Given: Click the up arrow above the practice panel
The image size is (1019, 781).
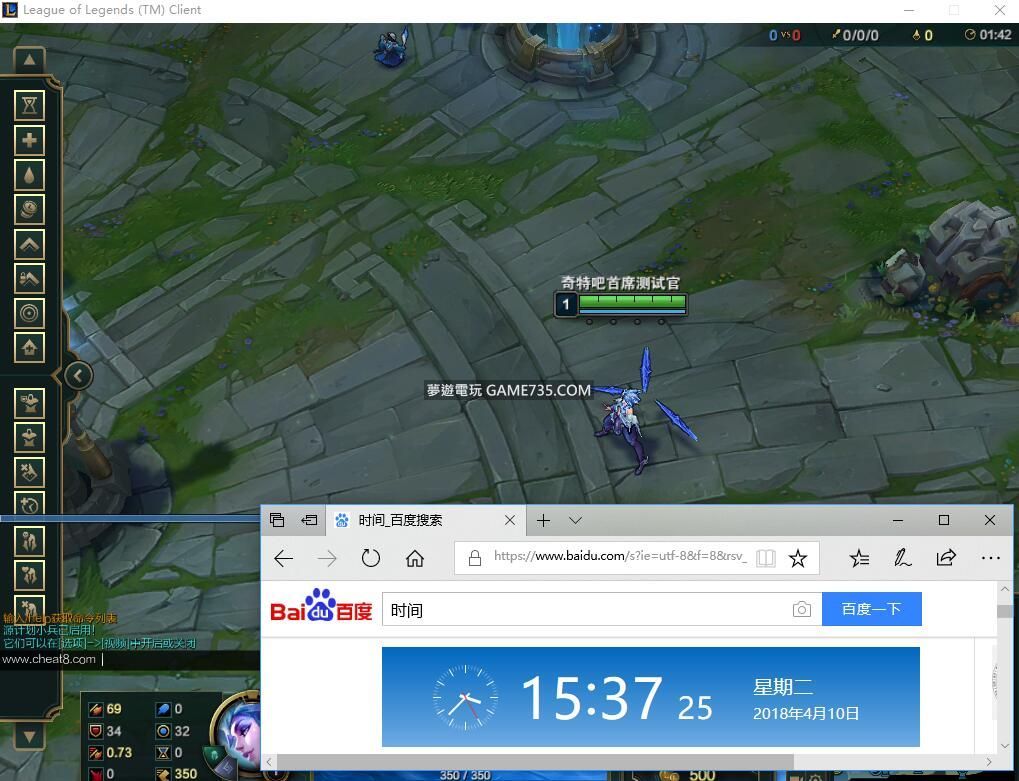Looking at the screenshot, I should (29, 60).
